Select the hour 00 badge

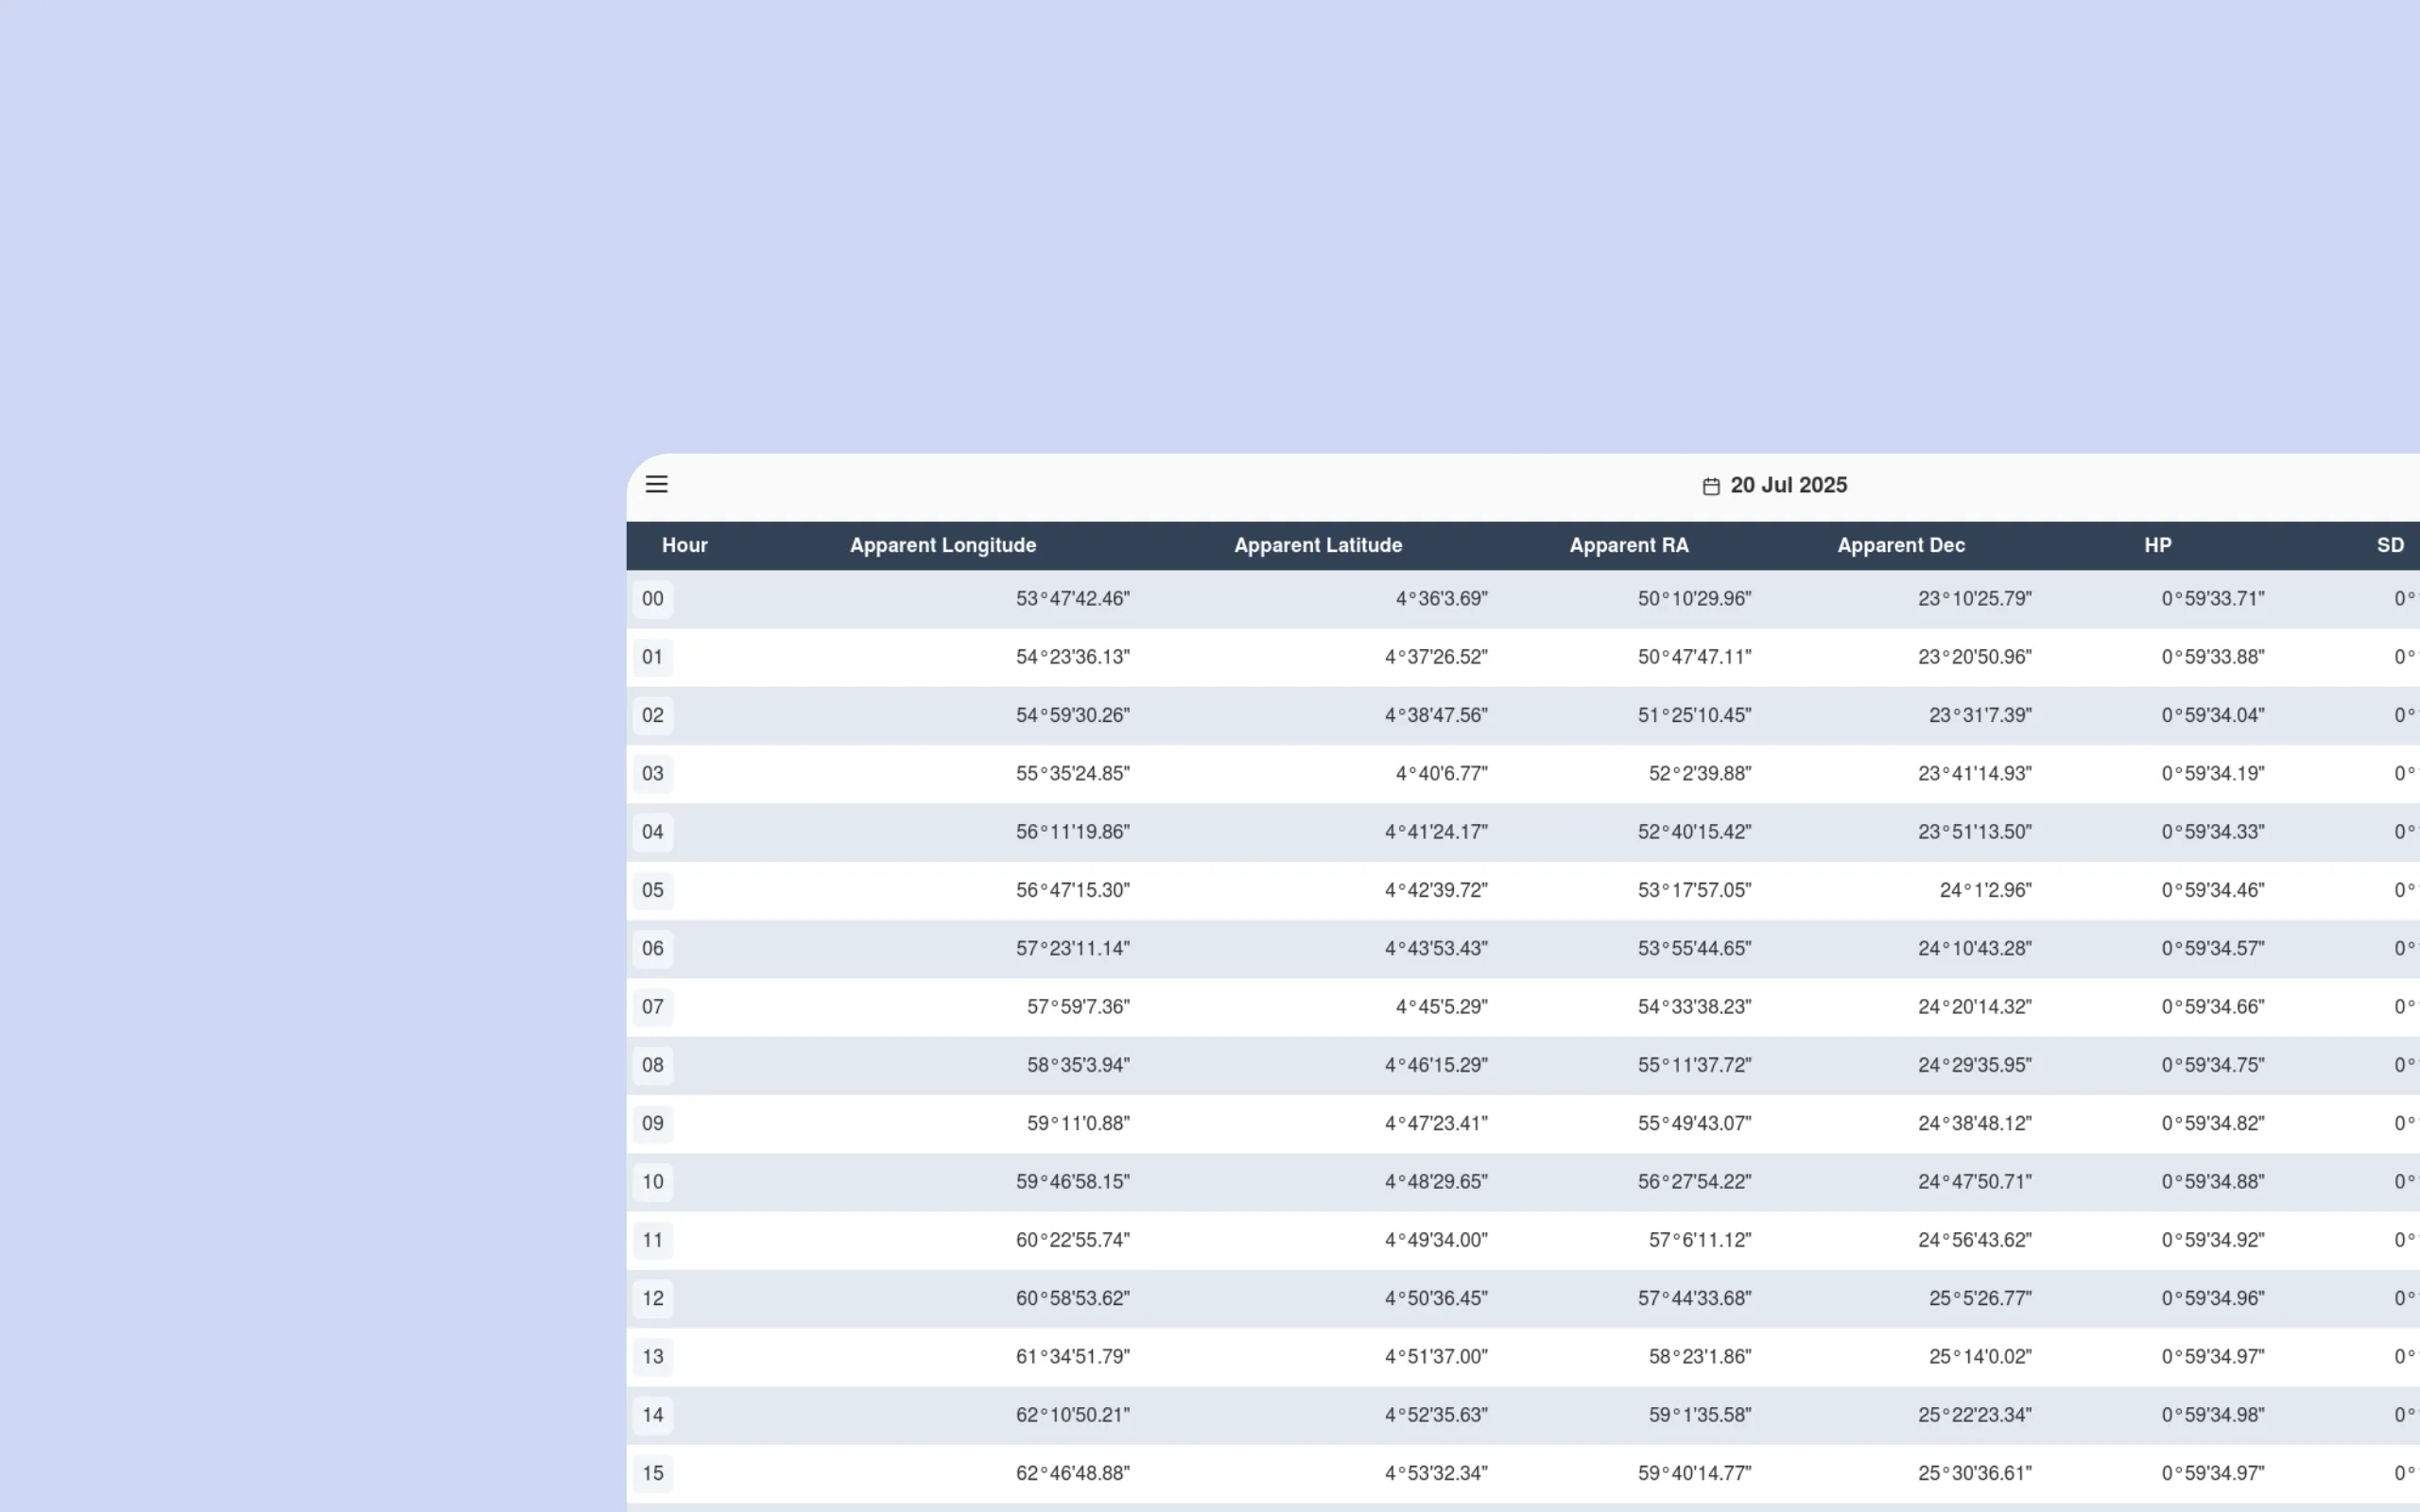click(653, 599)
